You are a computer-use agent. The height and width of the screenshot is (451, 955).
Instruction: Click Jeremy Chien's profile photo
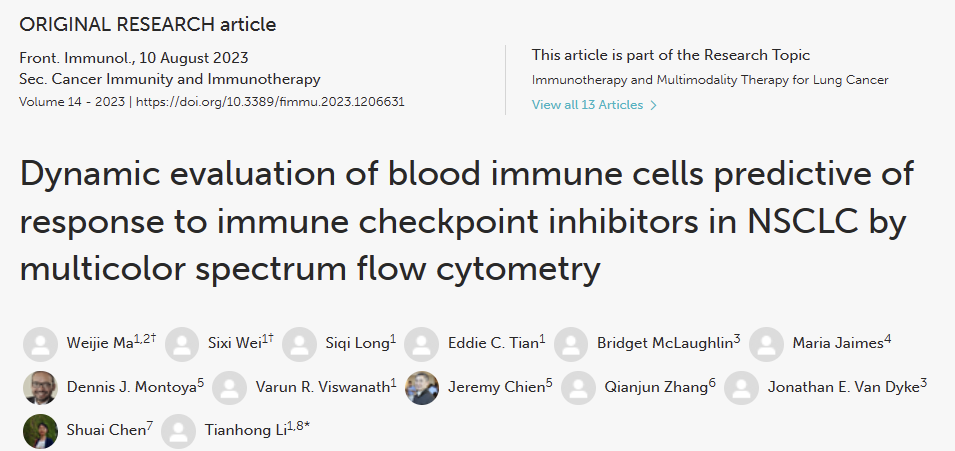[x=422, y=388]
